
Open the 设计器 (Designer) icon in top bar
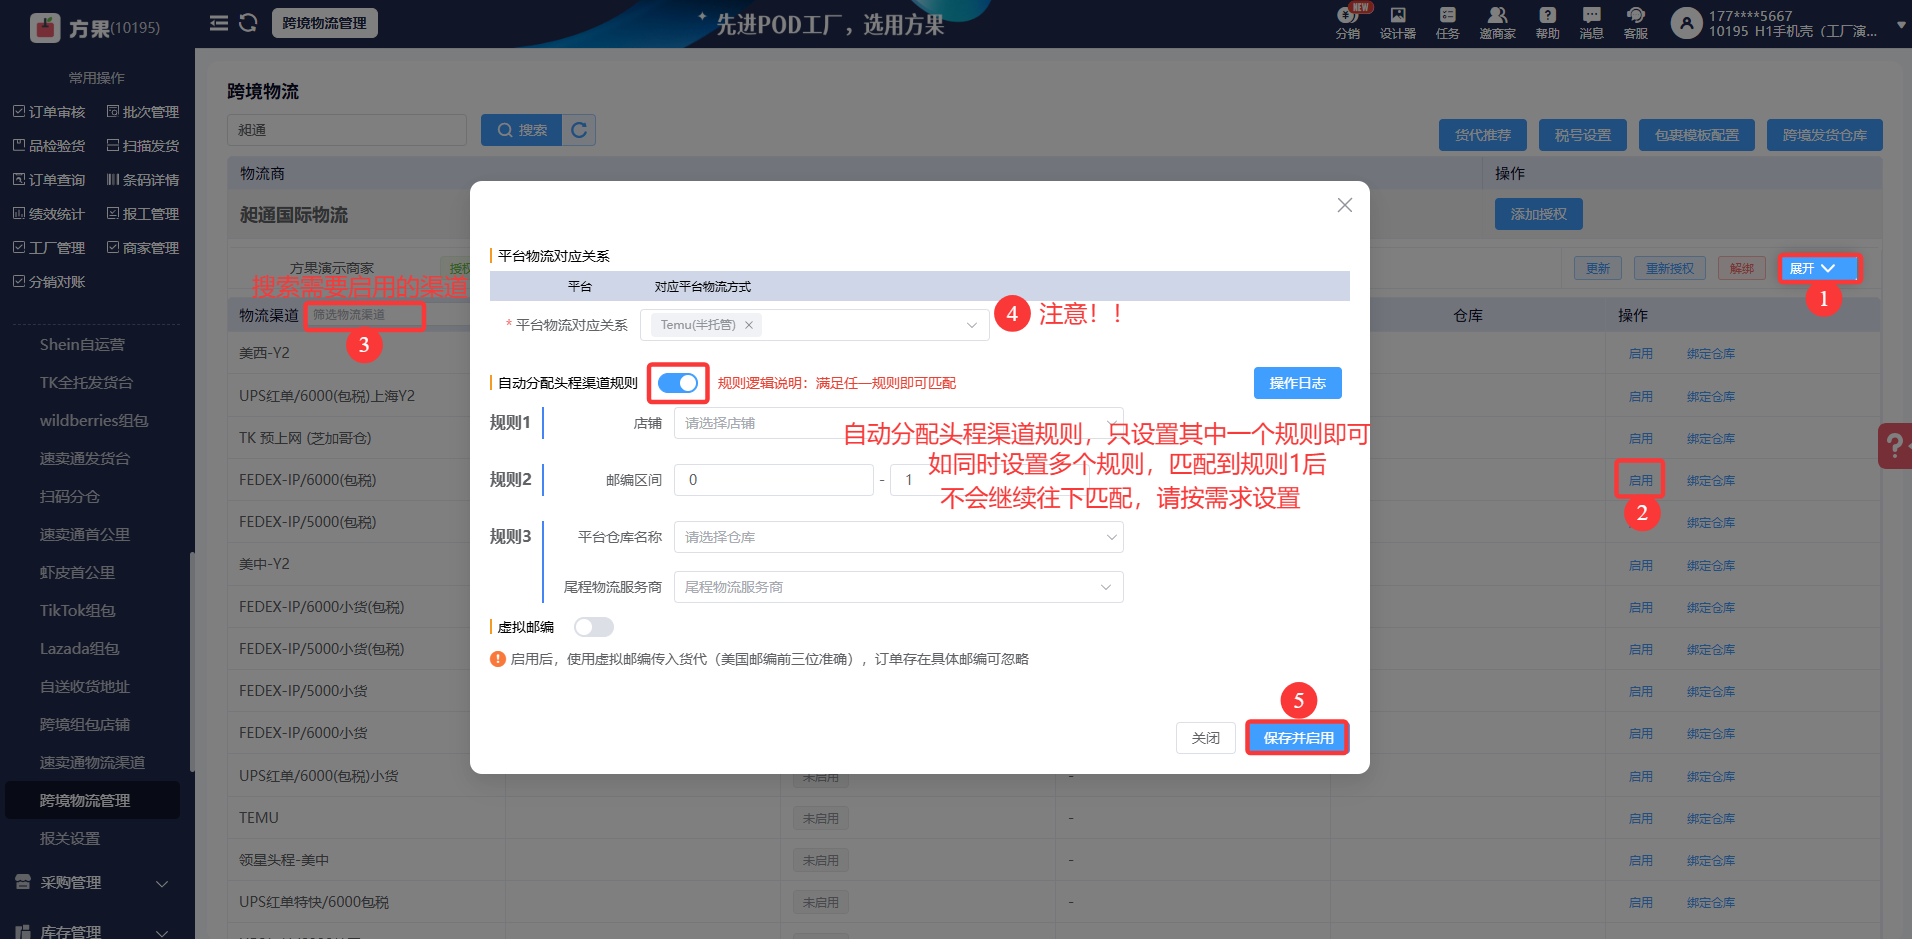(1397, 22)
